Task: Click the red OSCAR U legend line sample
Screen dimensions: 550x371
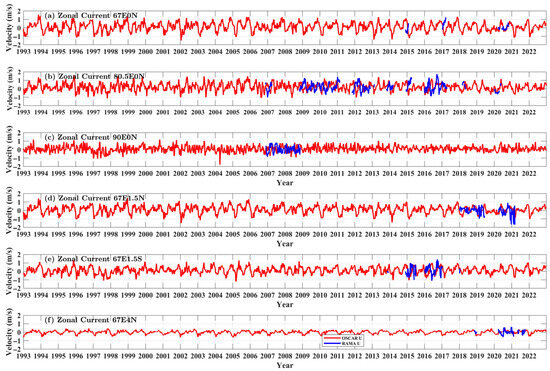Action: (x=331, y=338)
